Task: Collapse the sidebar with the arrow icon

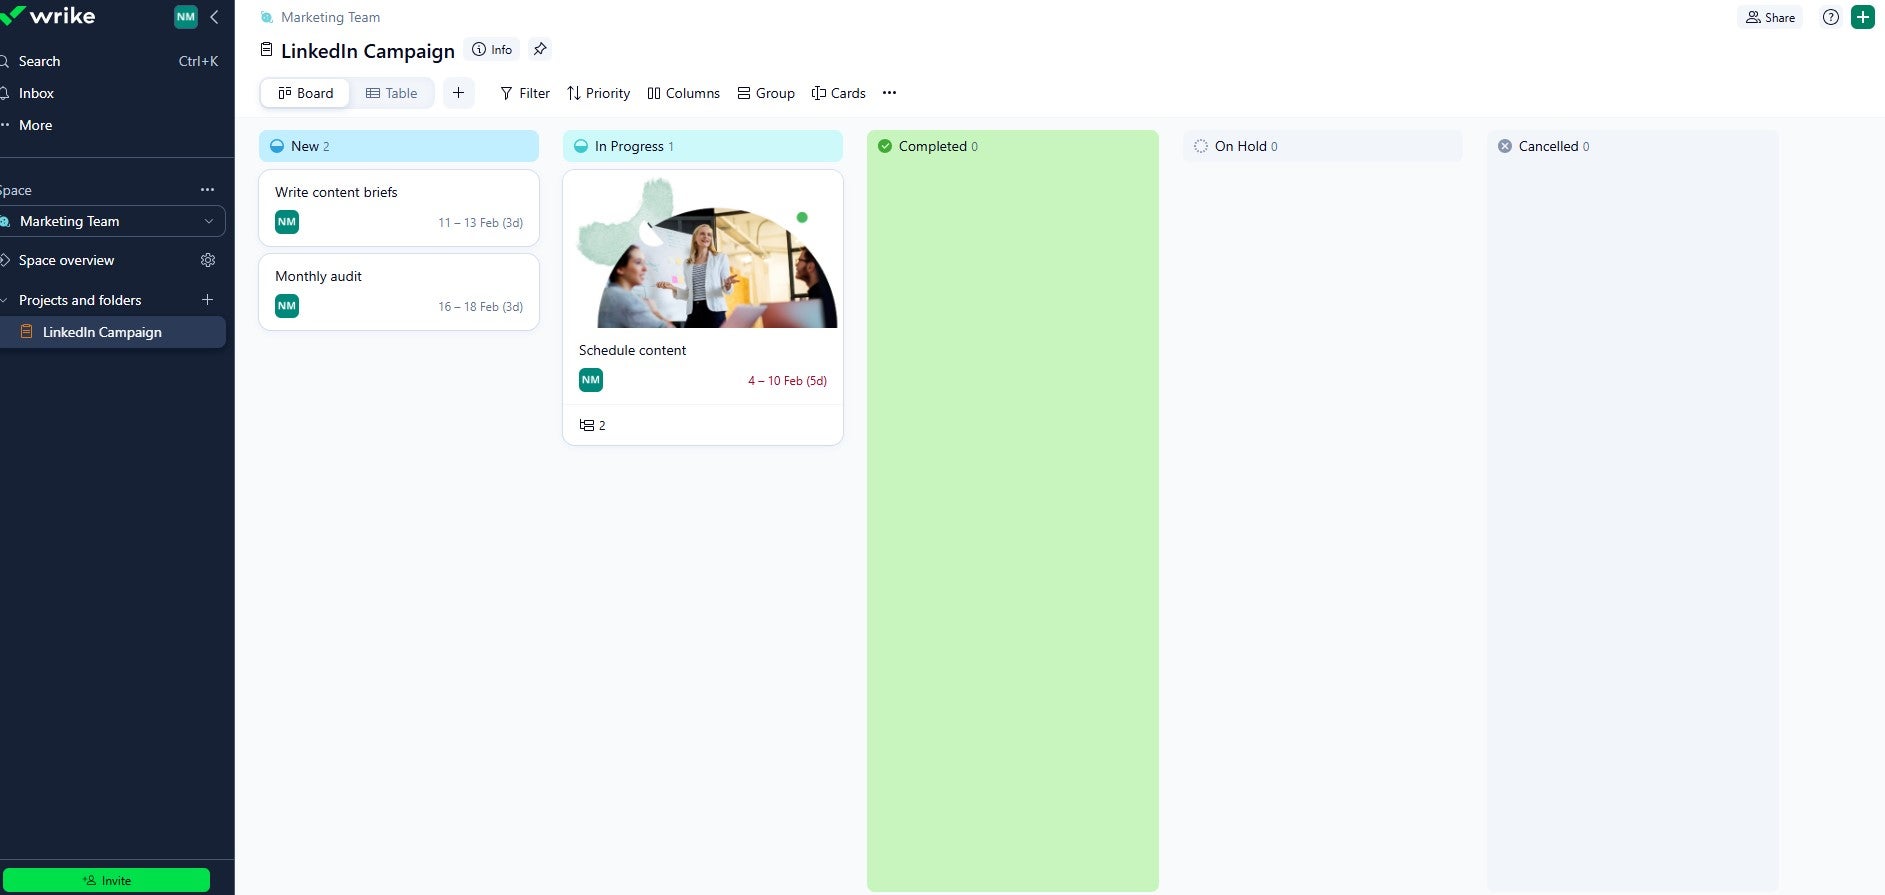Action: [214, 17]
